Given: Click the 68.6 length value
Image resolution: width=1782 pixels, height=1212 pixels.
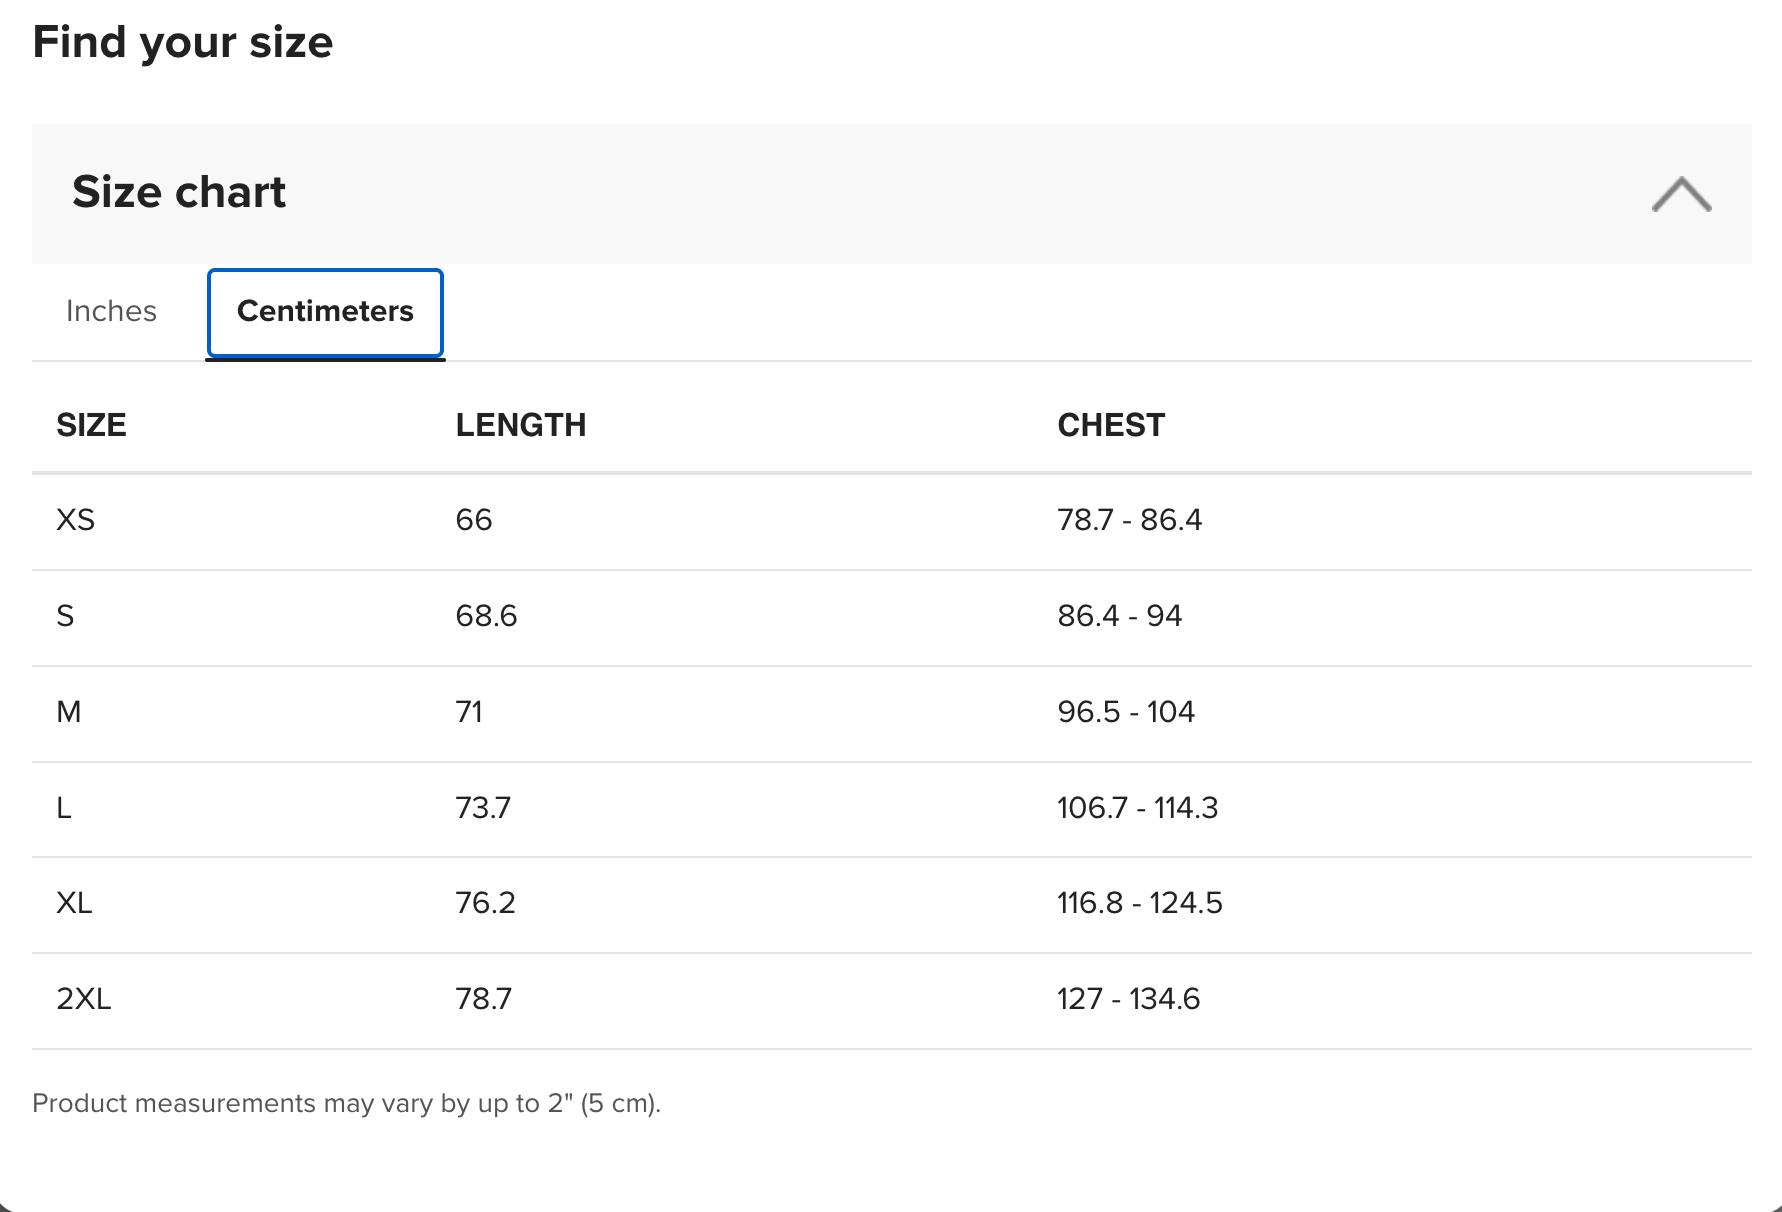Looking at the screenshot, I should (x=486, y=616).
